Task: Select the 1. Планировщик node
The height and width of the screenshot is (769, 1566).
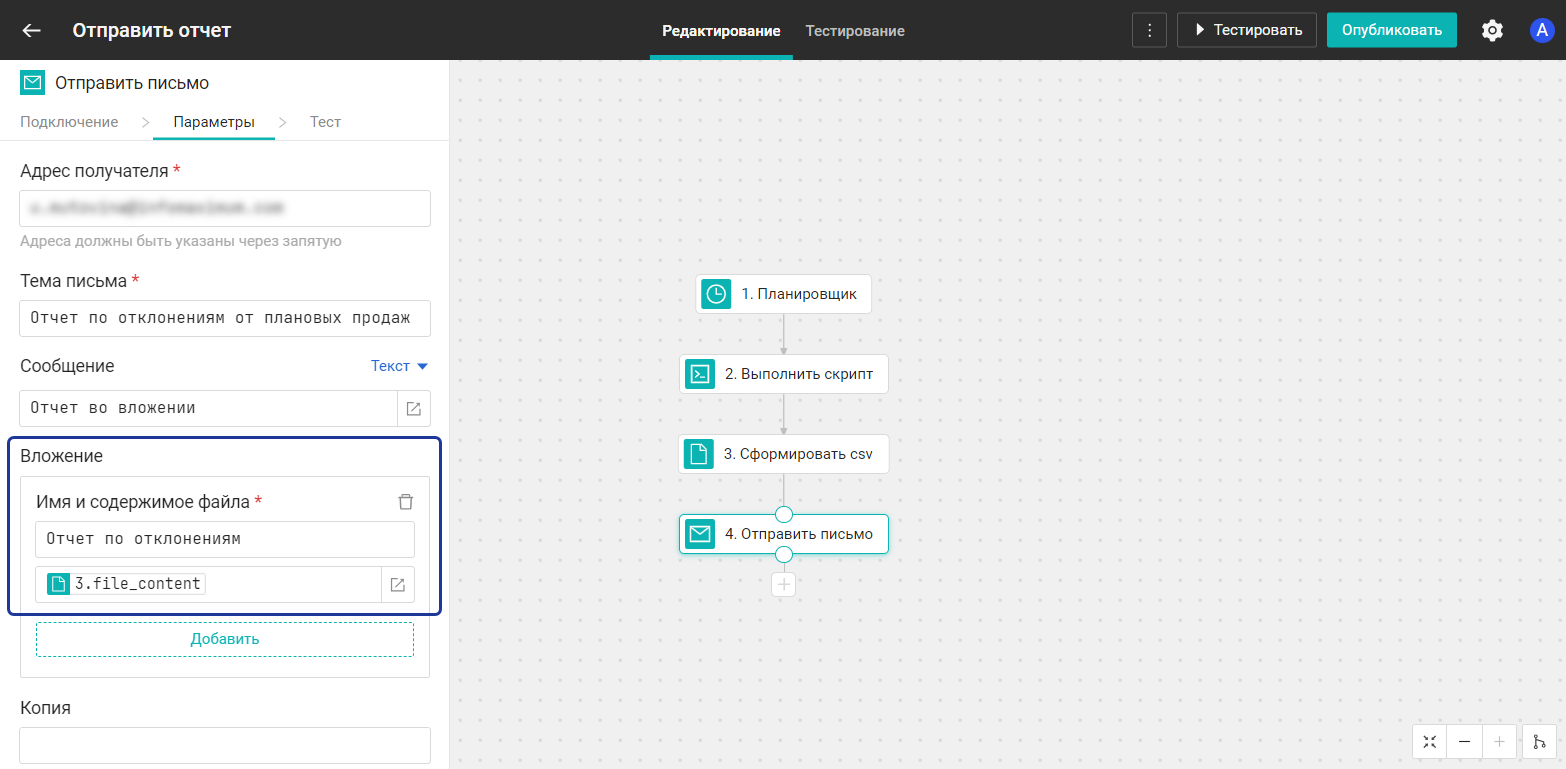Action: (x=783, y=294)
